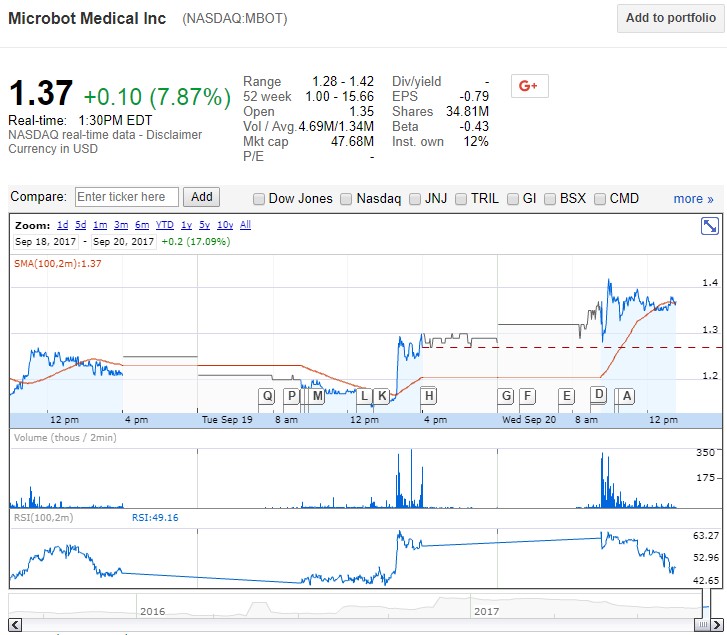Click the NASDAQ:MBOT ticker text
The height and width of the screenshot is (635, 727).
pos(235,19)
